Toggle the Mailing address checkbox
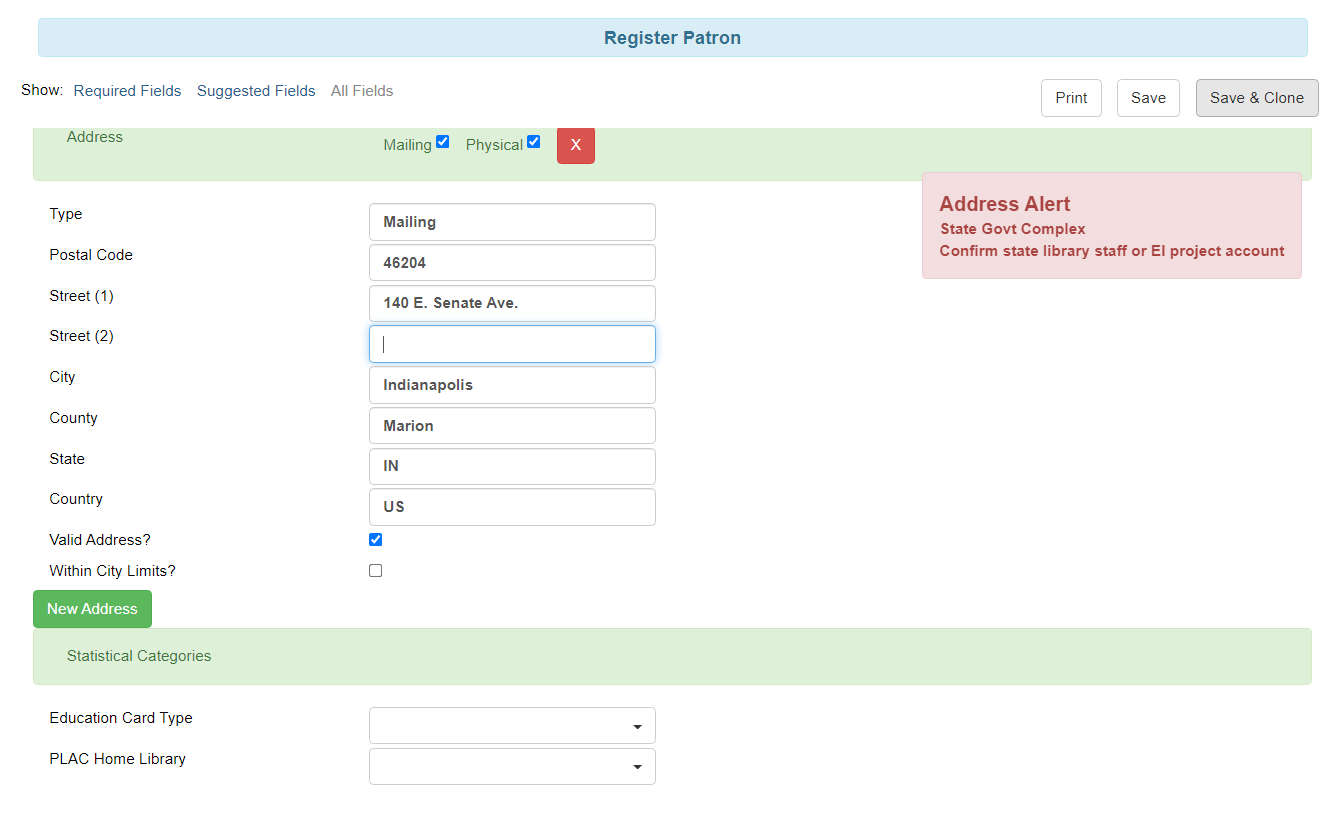This screenshot has width=1339, height=819. coord(442,142)
